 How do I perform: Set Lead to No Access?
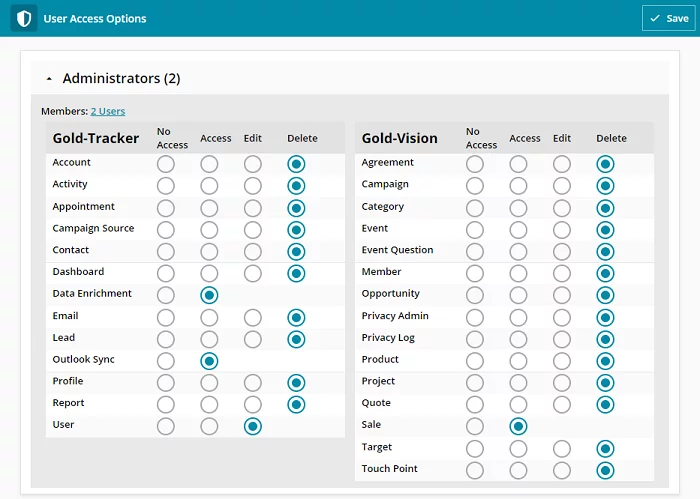point(166,339)
